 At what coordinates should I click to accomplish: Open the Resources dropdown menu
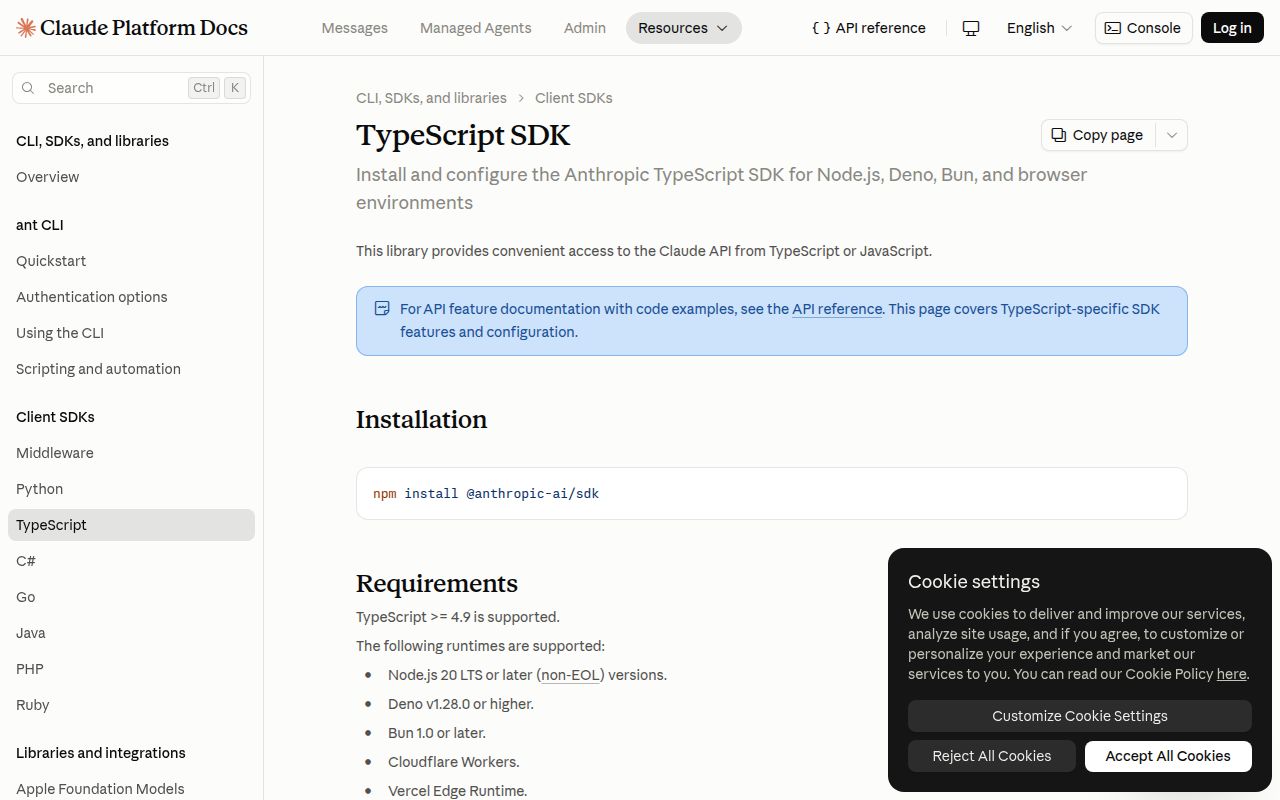[684, 28]
